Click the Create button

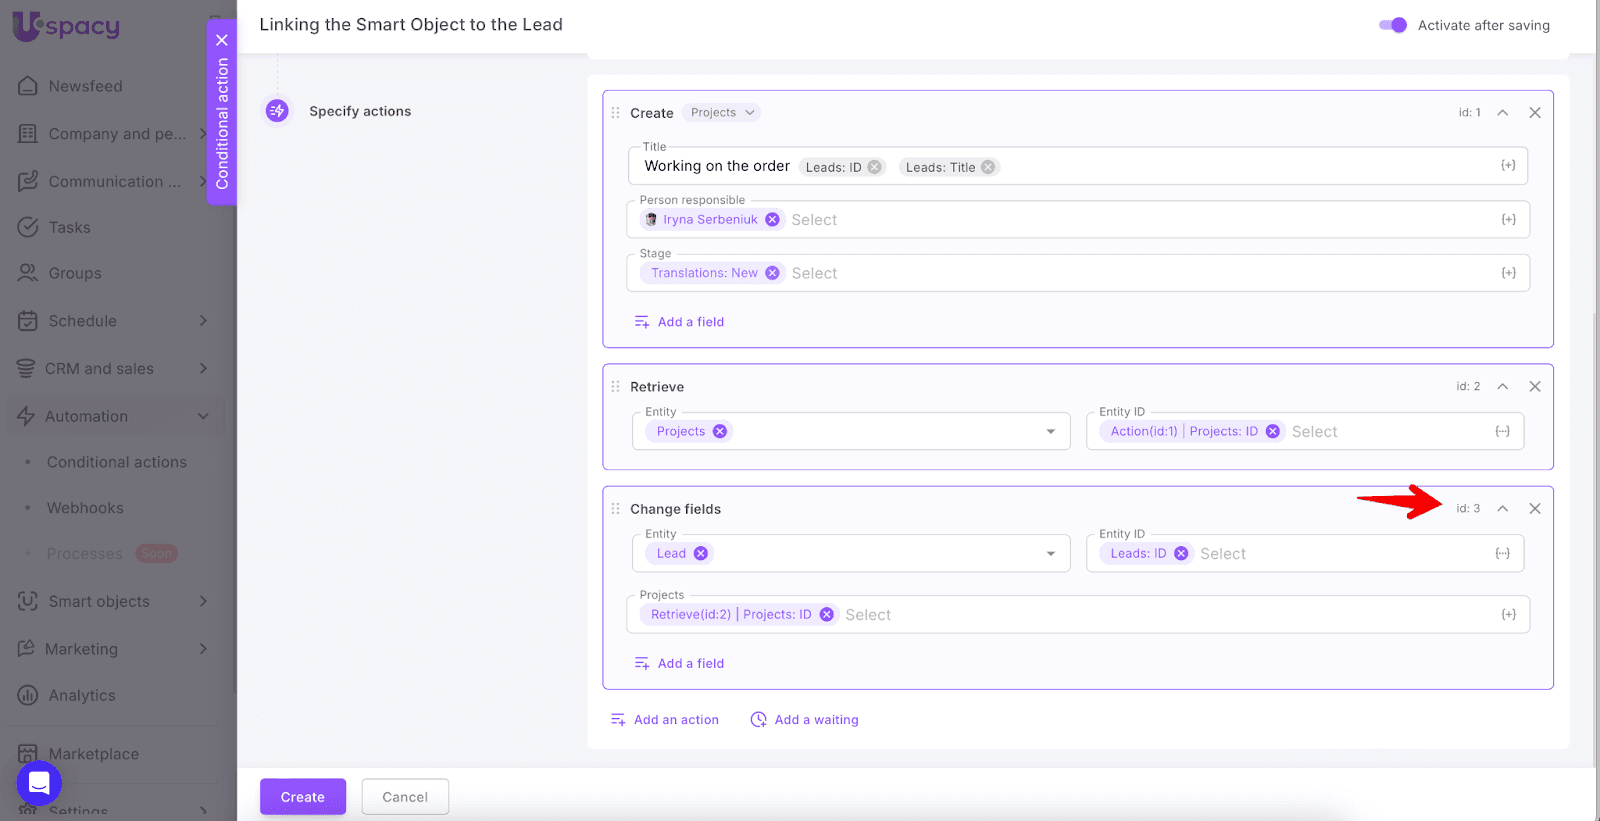(302, 797)
